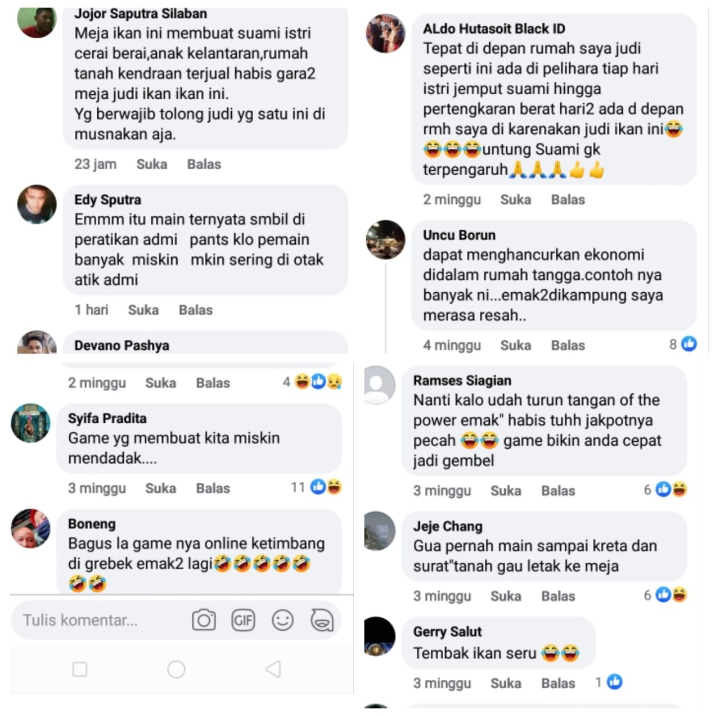The height and width of the screenshot is (716, 720).
Task: Open Devano Pashya's profile name
Action: point(122,345)
